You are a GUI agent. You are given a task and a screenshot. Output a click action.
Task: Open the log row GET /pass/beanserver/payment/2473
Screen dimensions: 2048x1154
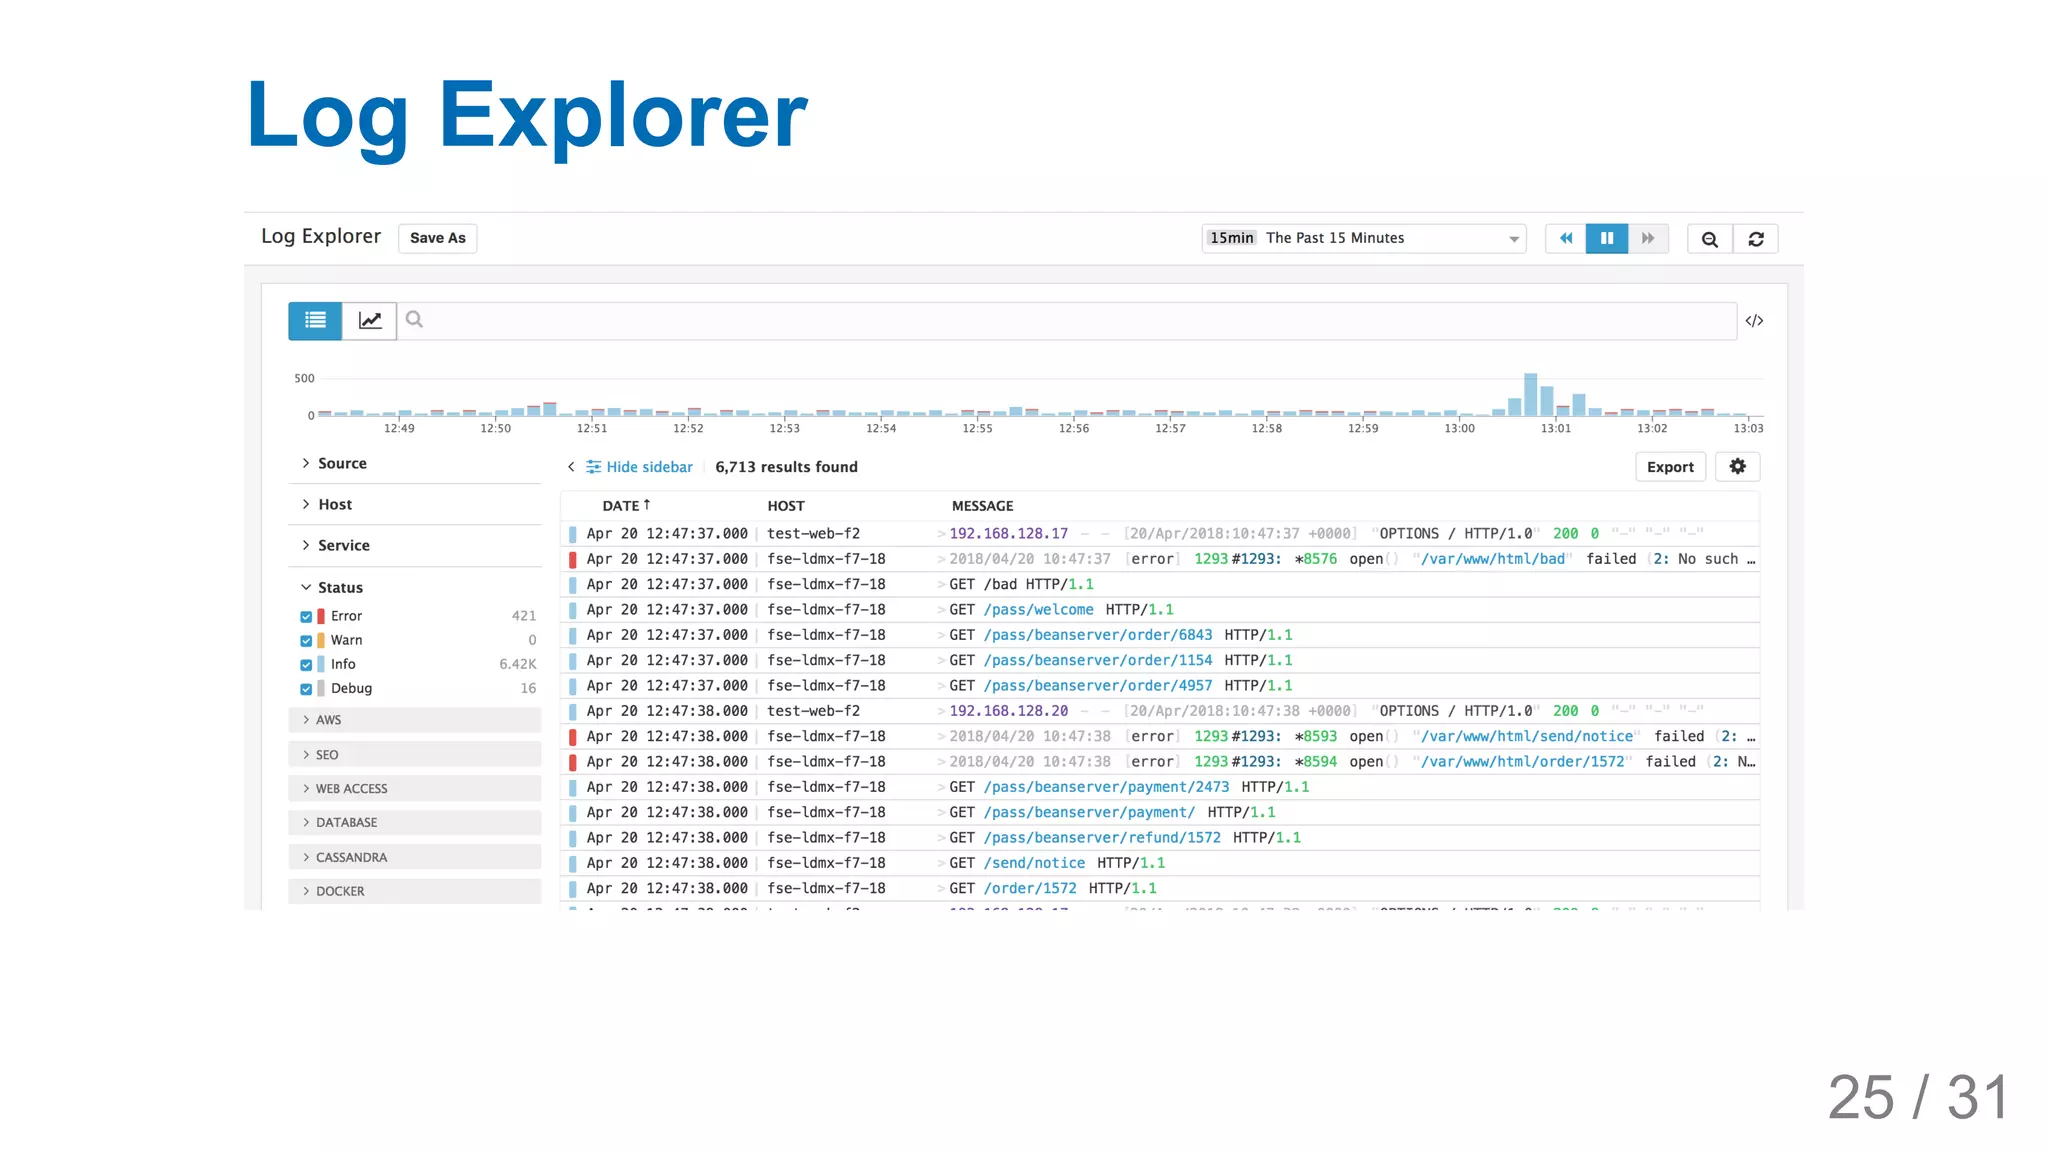click(1160, 787)
